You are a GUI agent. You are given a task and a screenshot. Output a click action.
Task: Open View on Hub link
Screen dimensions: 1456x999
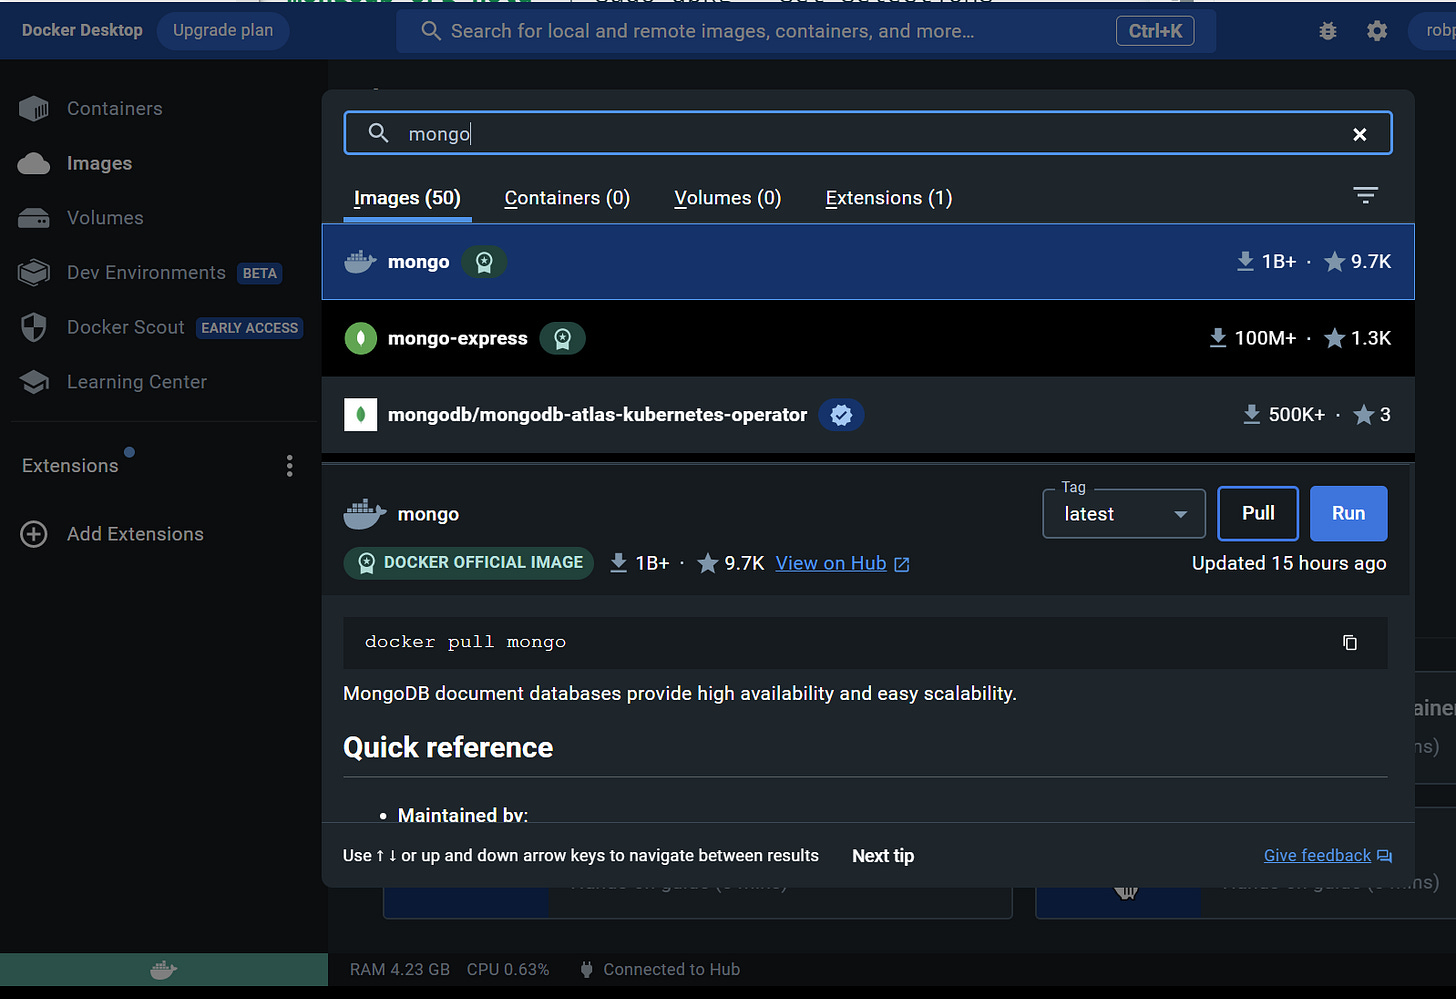tap(831, 563)
